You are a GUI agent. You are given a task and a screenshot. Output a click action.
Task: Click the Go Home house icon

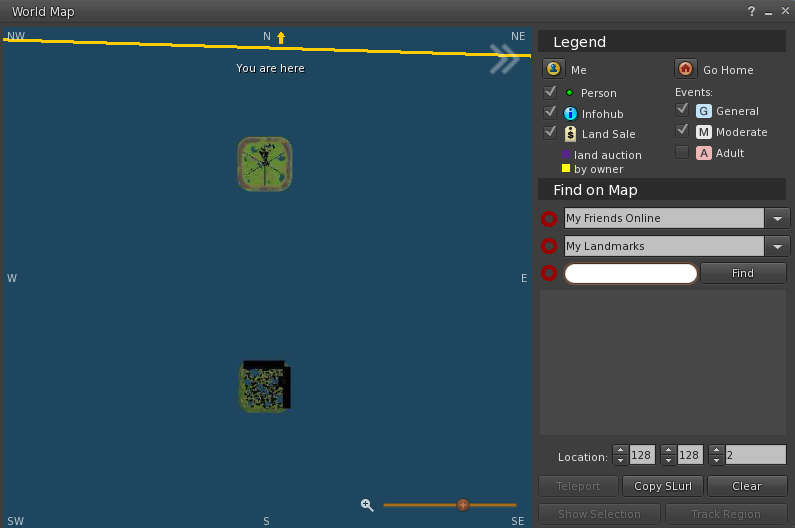685,68
